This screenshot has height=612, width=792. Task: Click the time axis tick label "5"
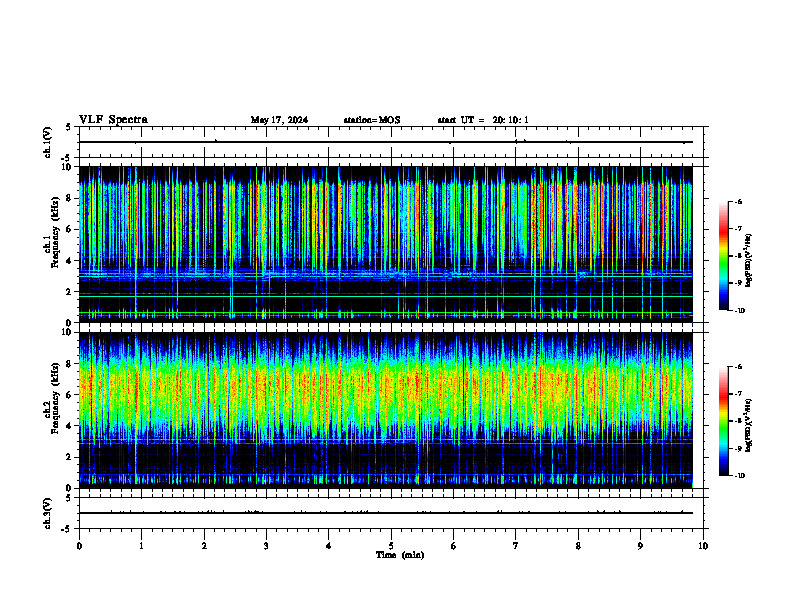[x=391, y=546]
